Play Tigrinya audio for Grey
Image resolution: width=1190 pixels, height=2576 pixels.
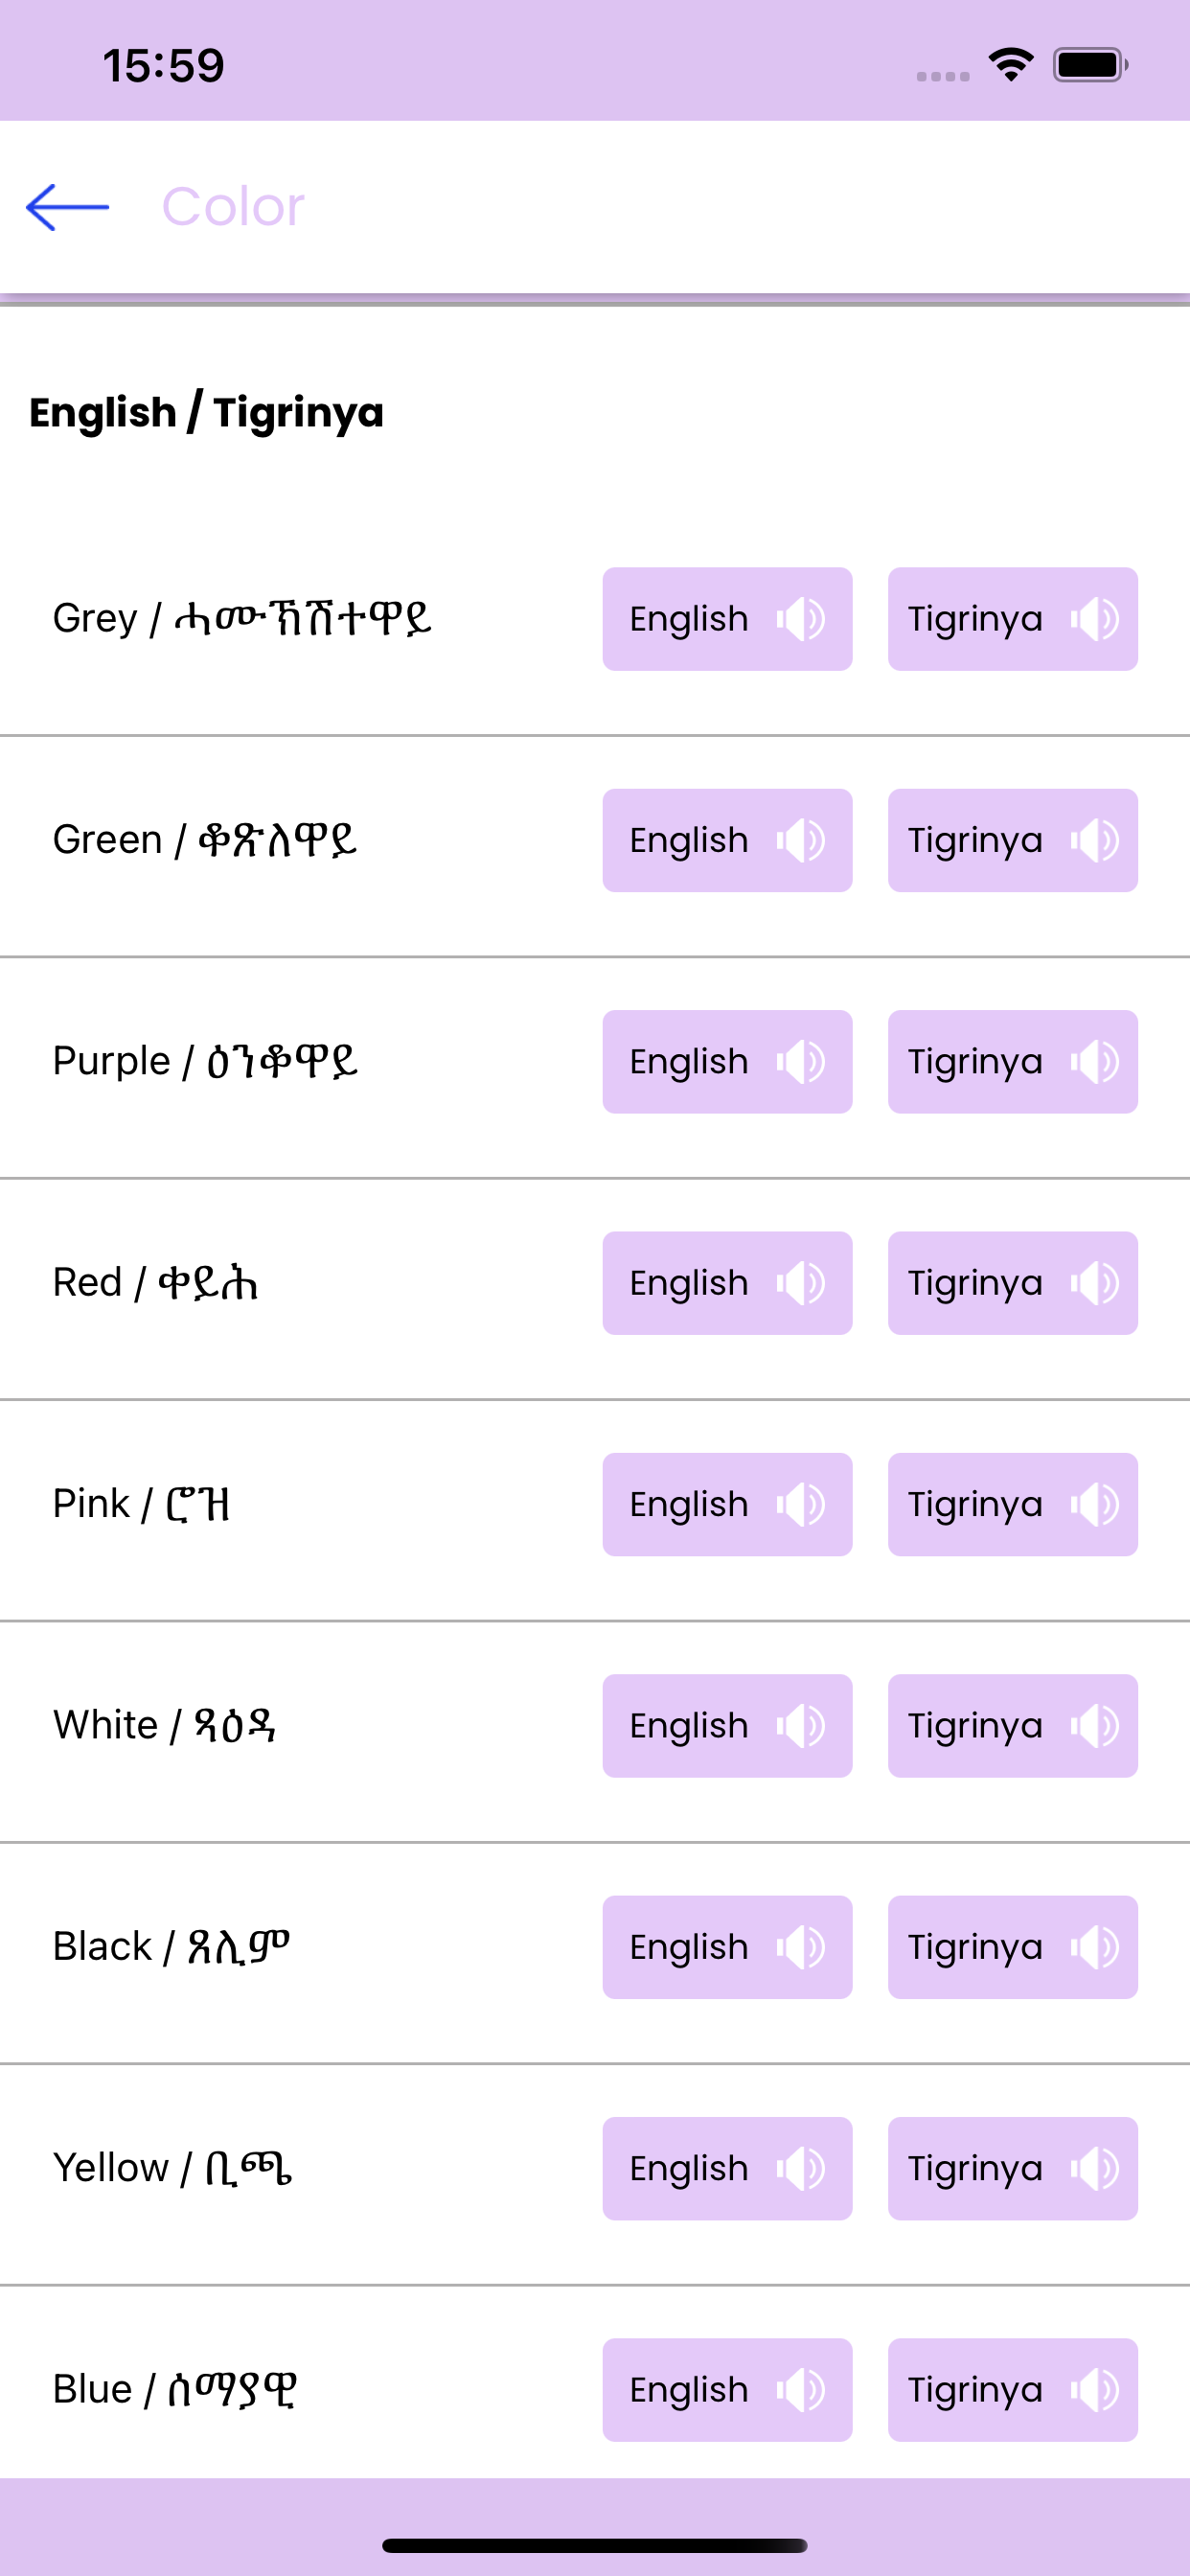tap(1012, 619)
